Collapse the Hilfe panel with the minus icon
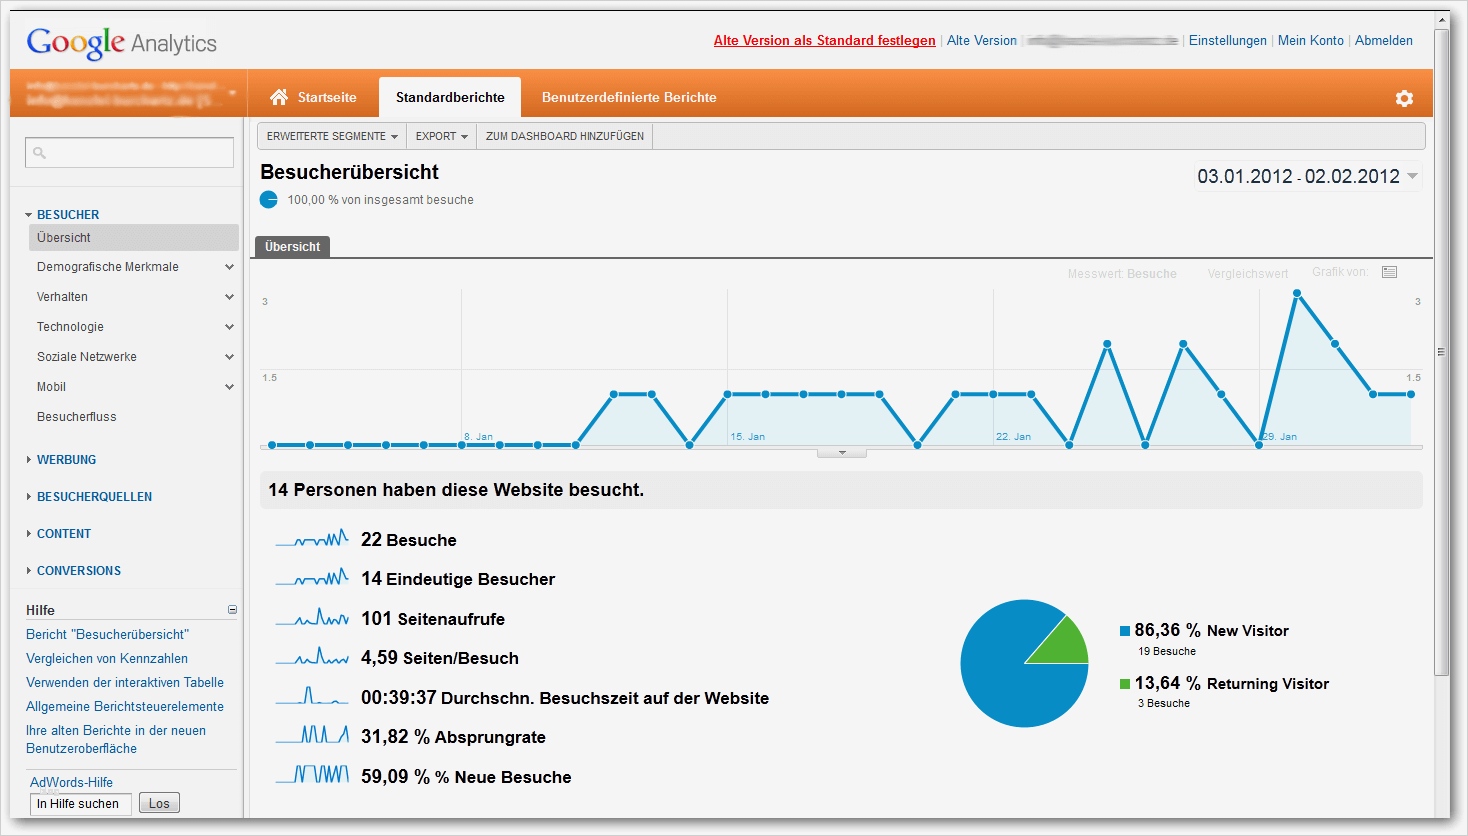The width and height of the screenshot is (1468, 836). point(231,608)
